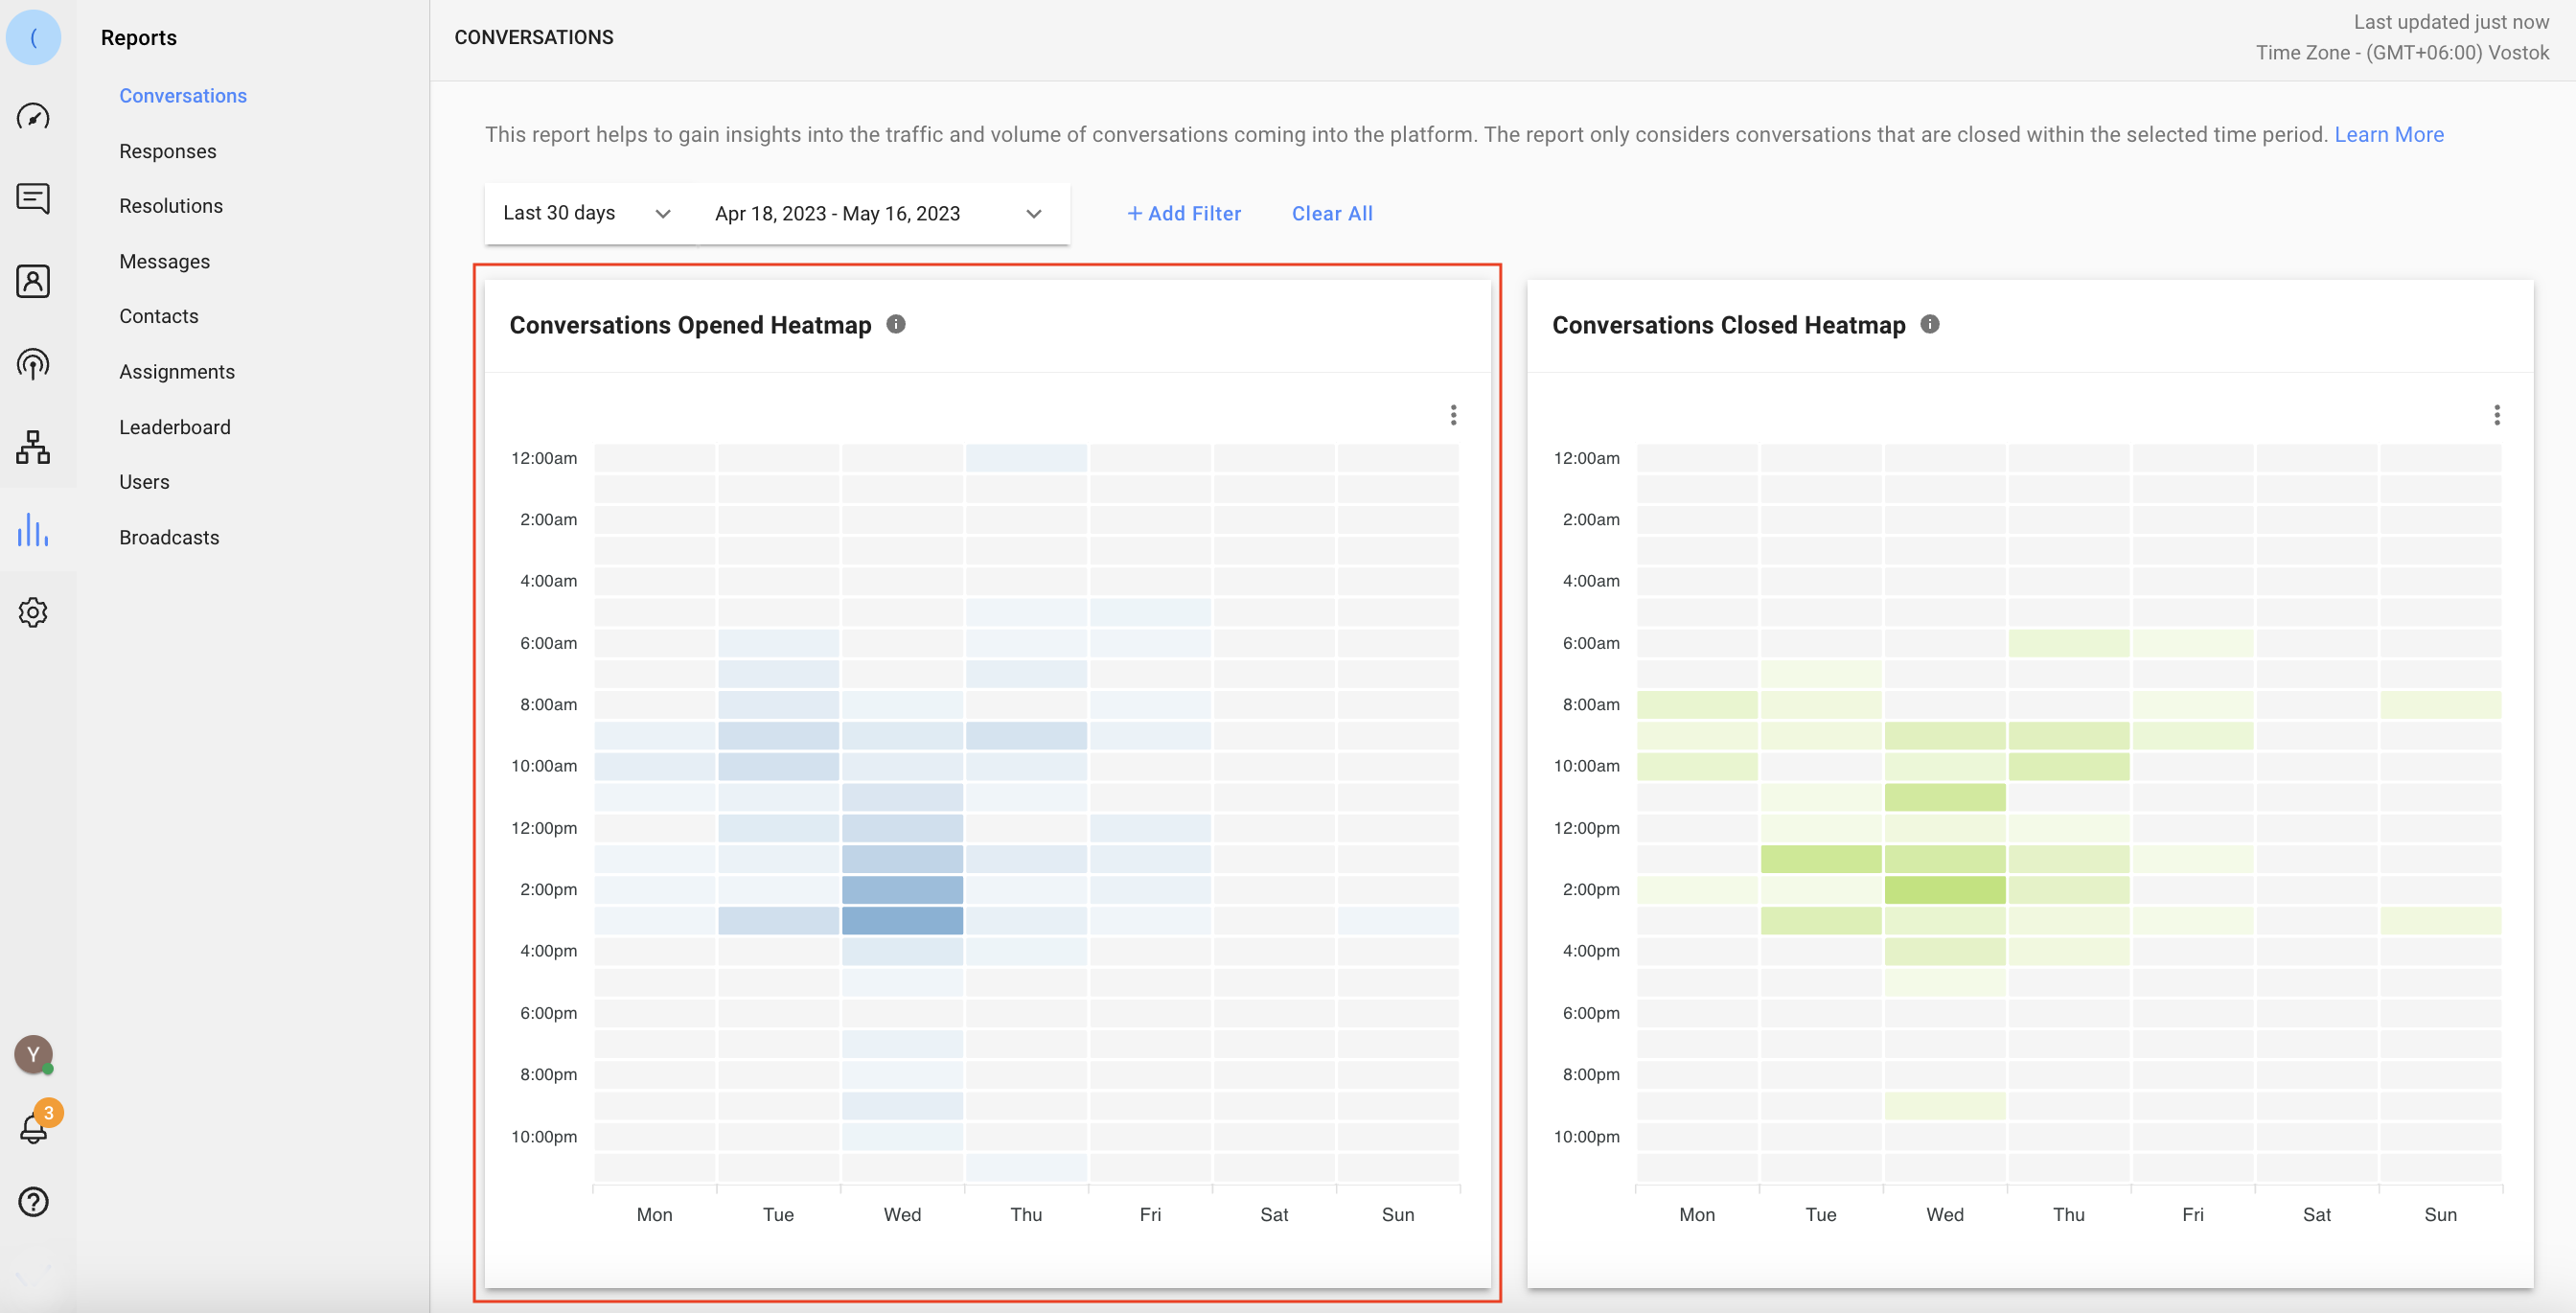
Task: Open the Closed Heatmap three-dot options menu
Action: coord(2496,415)
